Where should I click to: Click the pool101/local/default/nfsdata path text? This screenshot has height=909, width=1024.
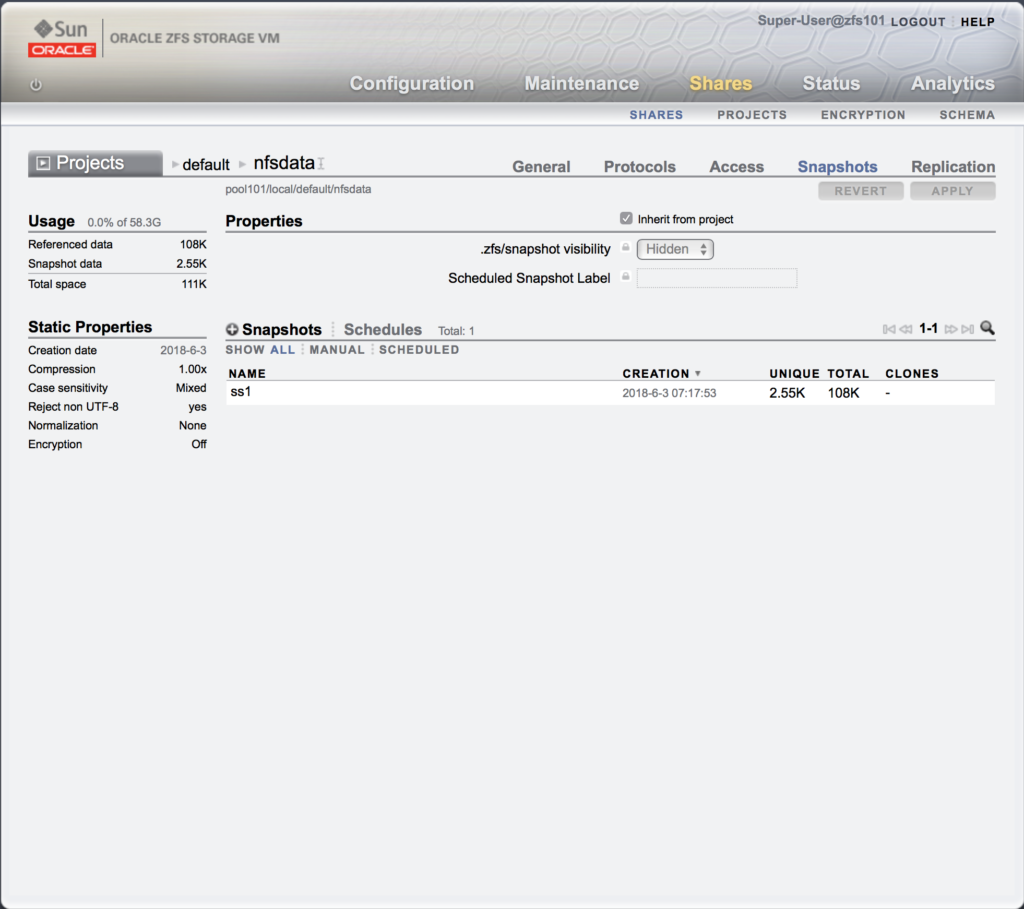tap(298, 189)
